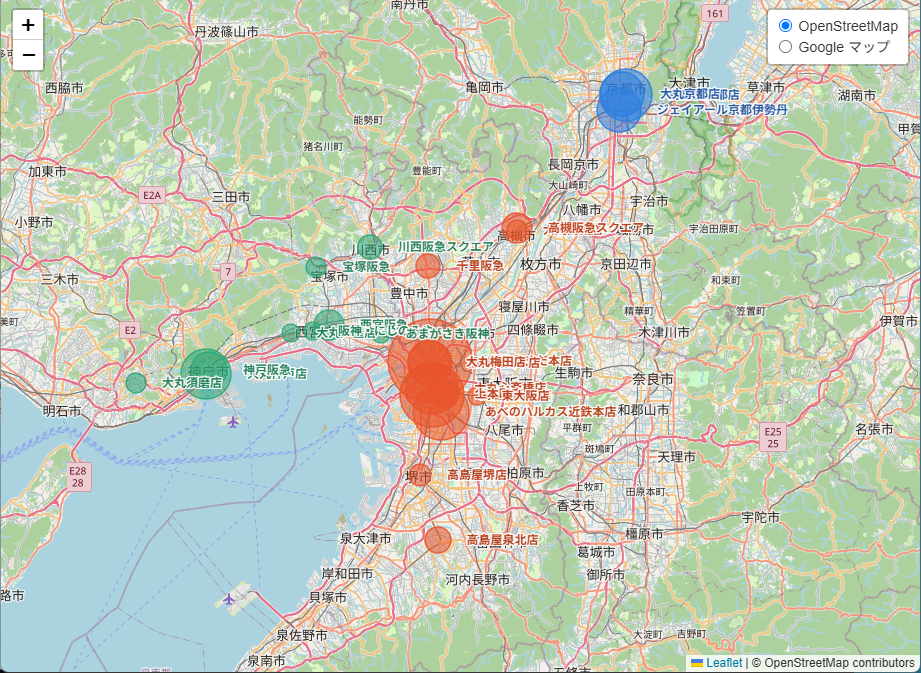Click the あべのハルカス近鉄本店 label
The image size is (921, 673).
tap(551, 412)
